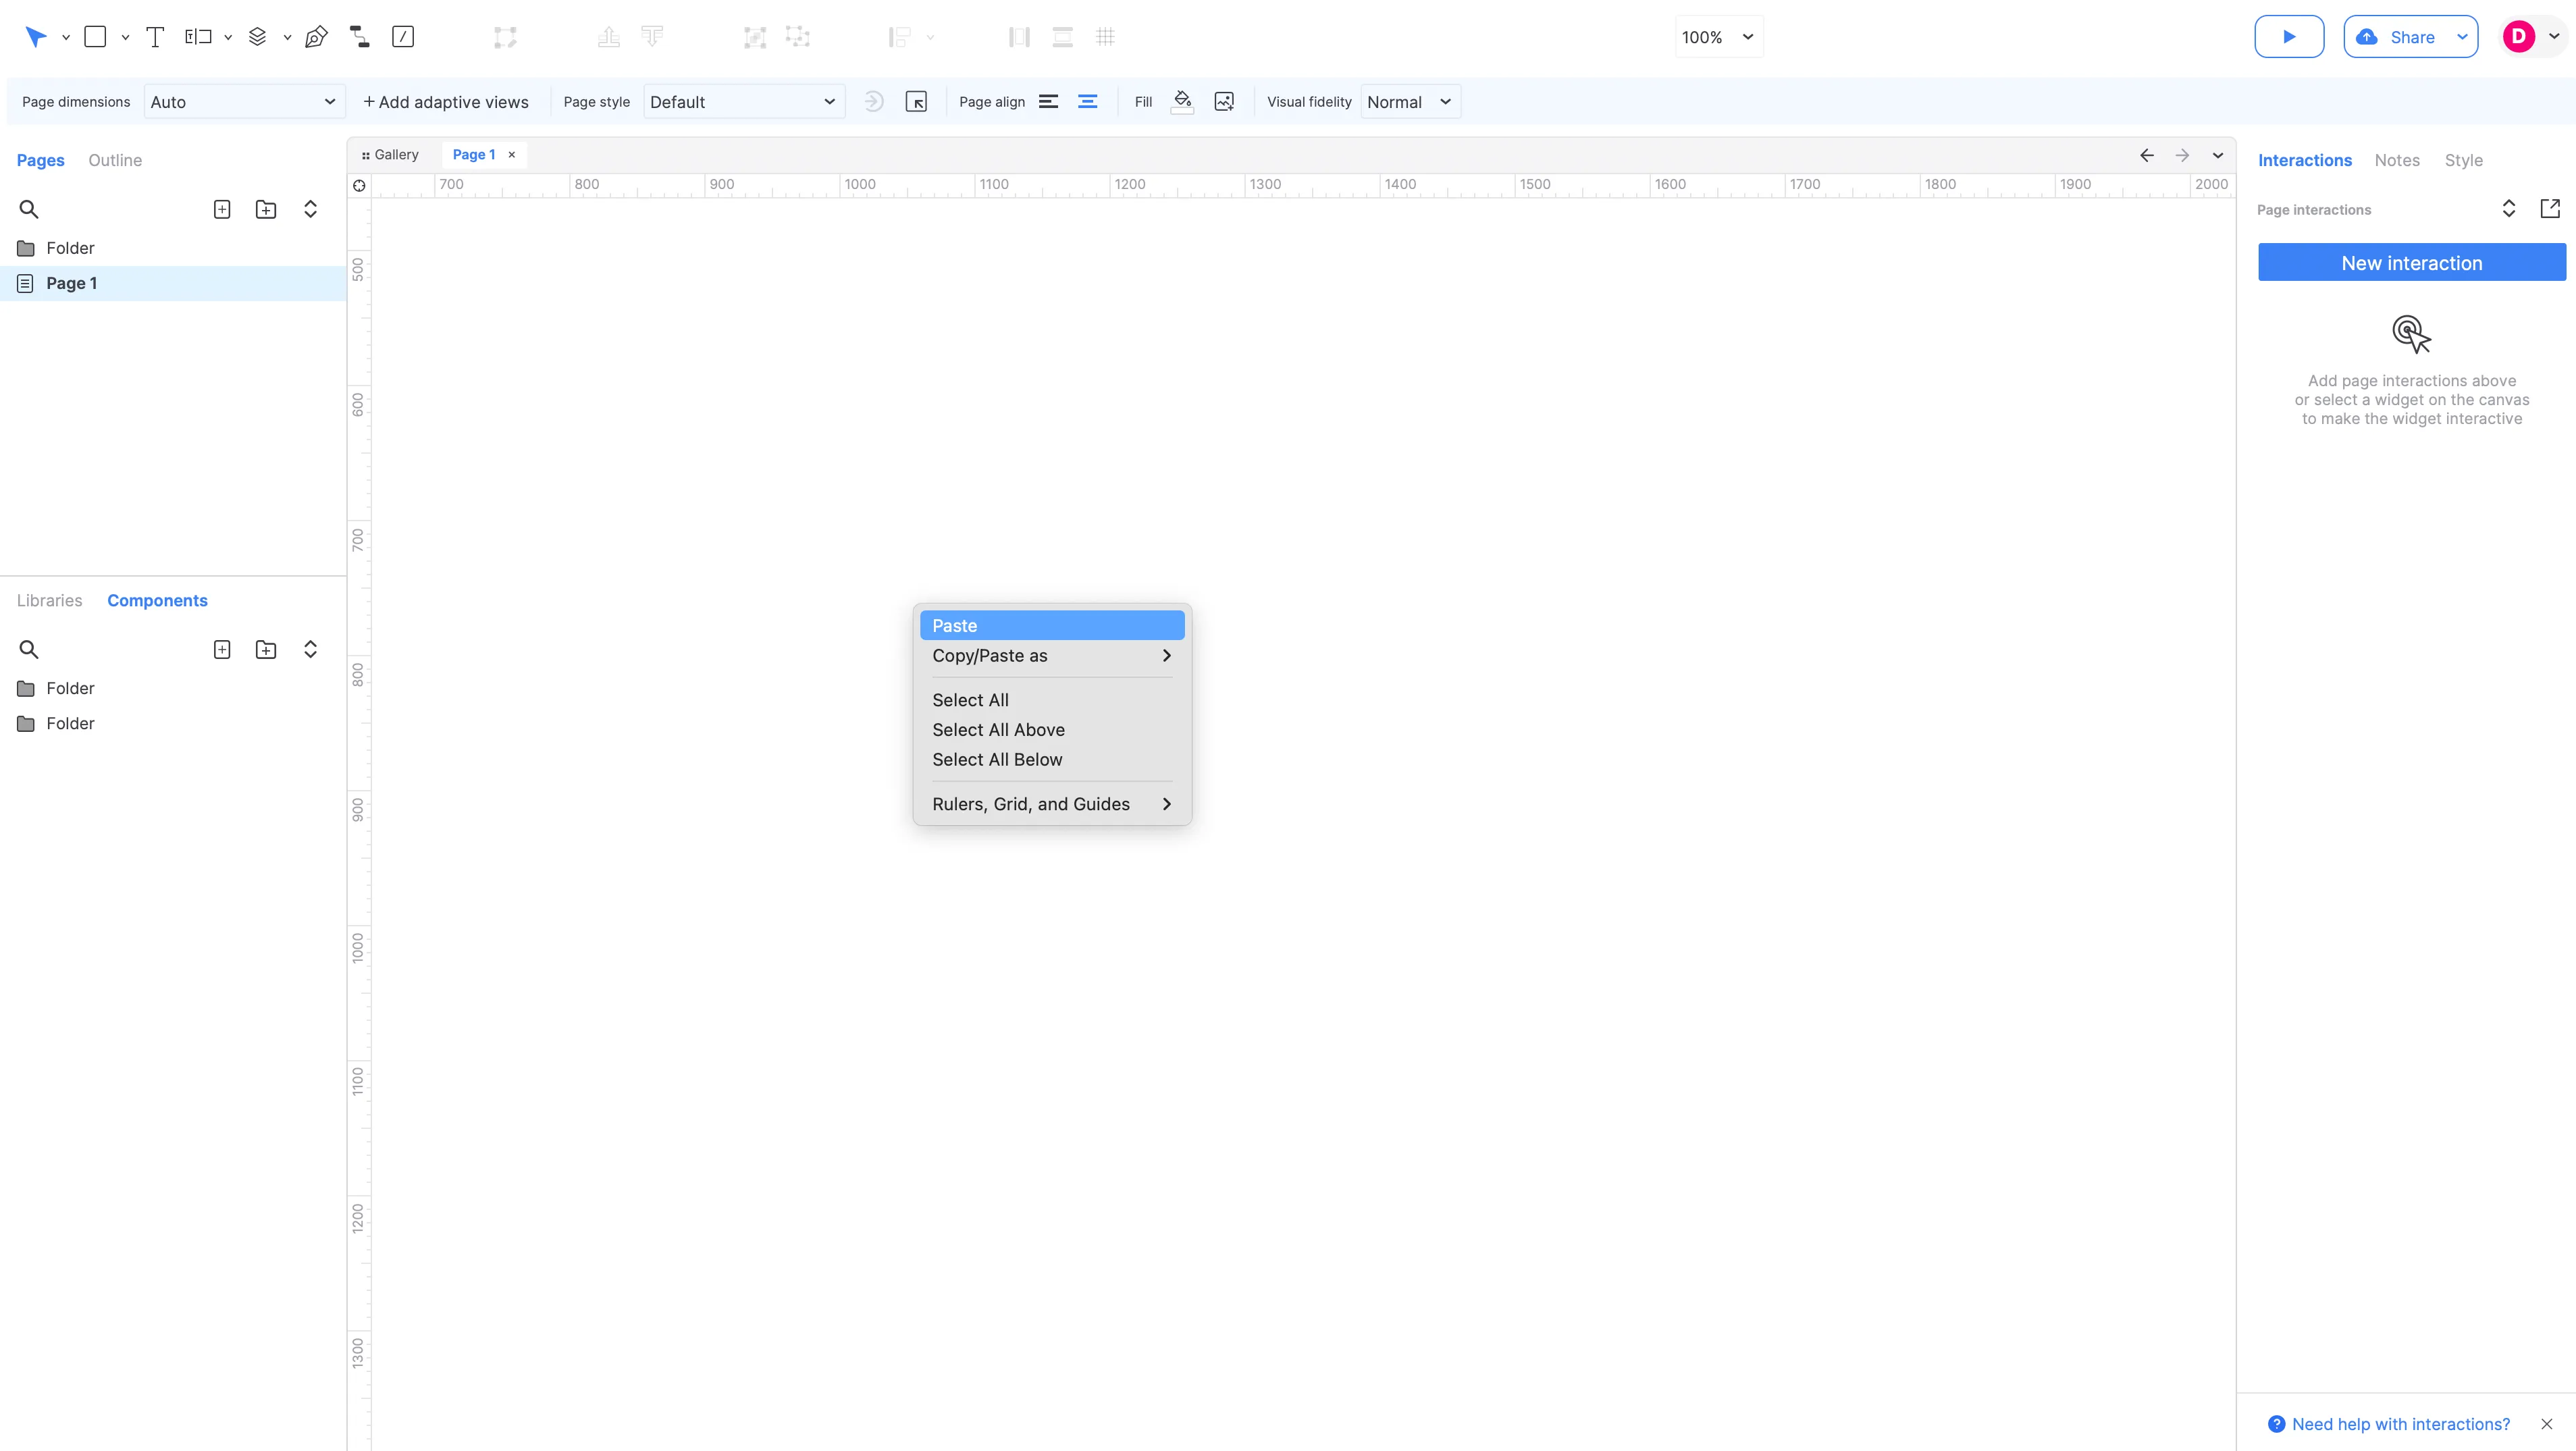Image resolution: width=2576 pixels, height=1451 pixels.
Task: Select the Pen tool in toolbar
Action: click(316, 37)
